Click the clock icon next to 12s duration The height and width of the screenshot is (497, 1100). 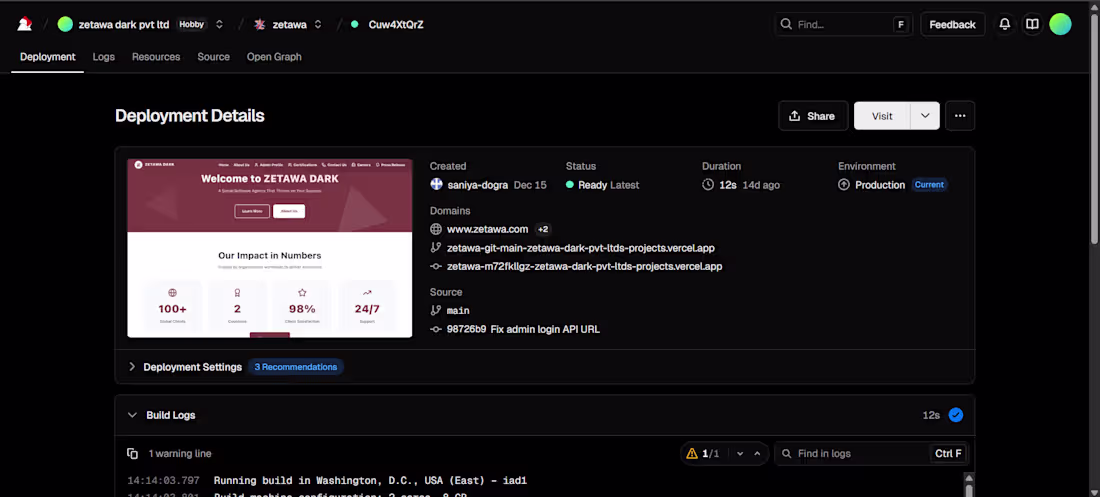(x=708, y=185)
